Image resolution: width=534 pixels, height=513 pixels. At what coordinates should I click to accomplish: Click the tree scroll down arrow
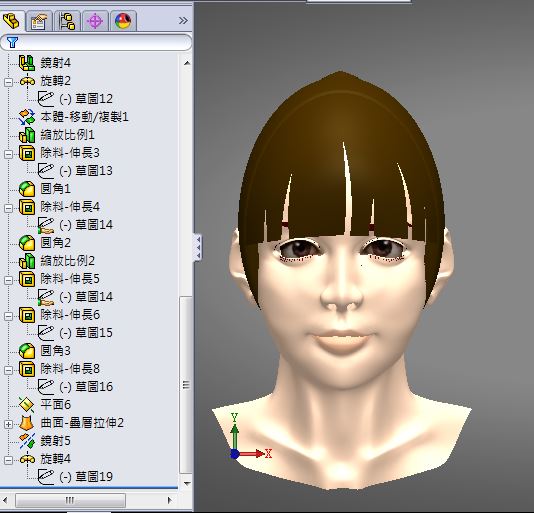click(187, 483)
